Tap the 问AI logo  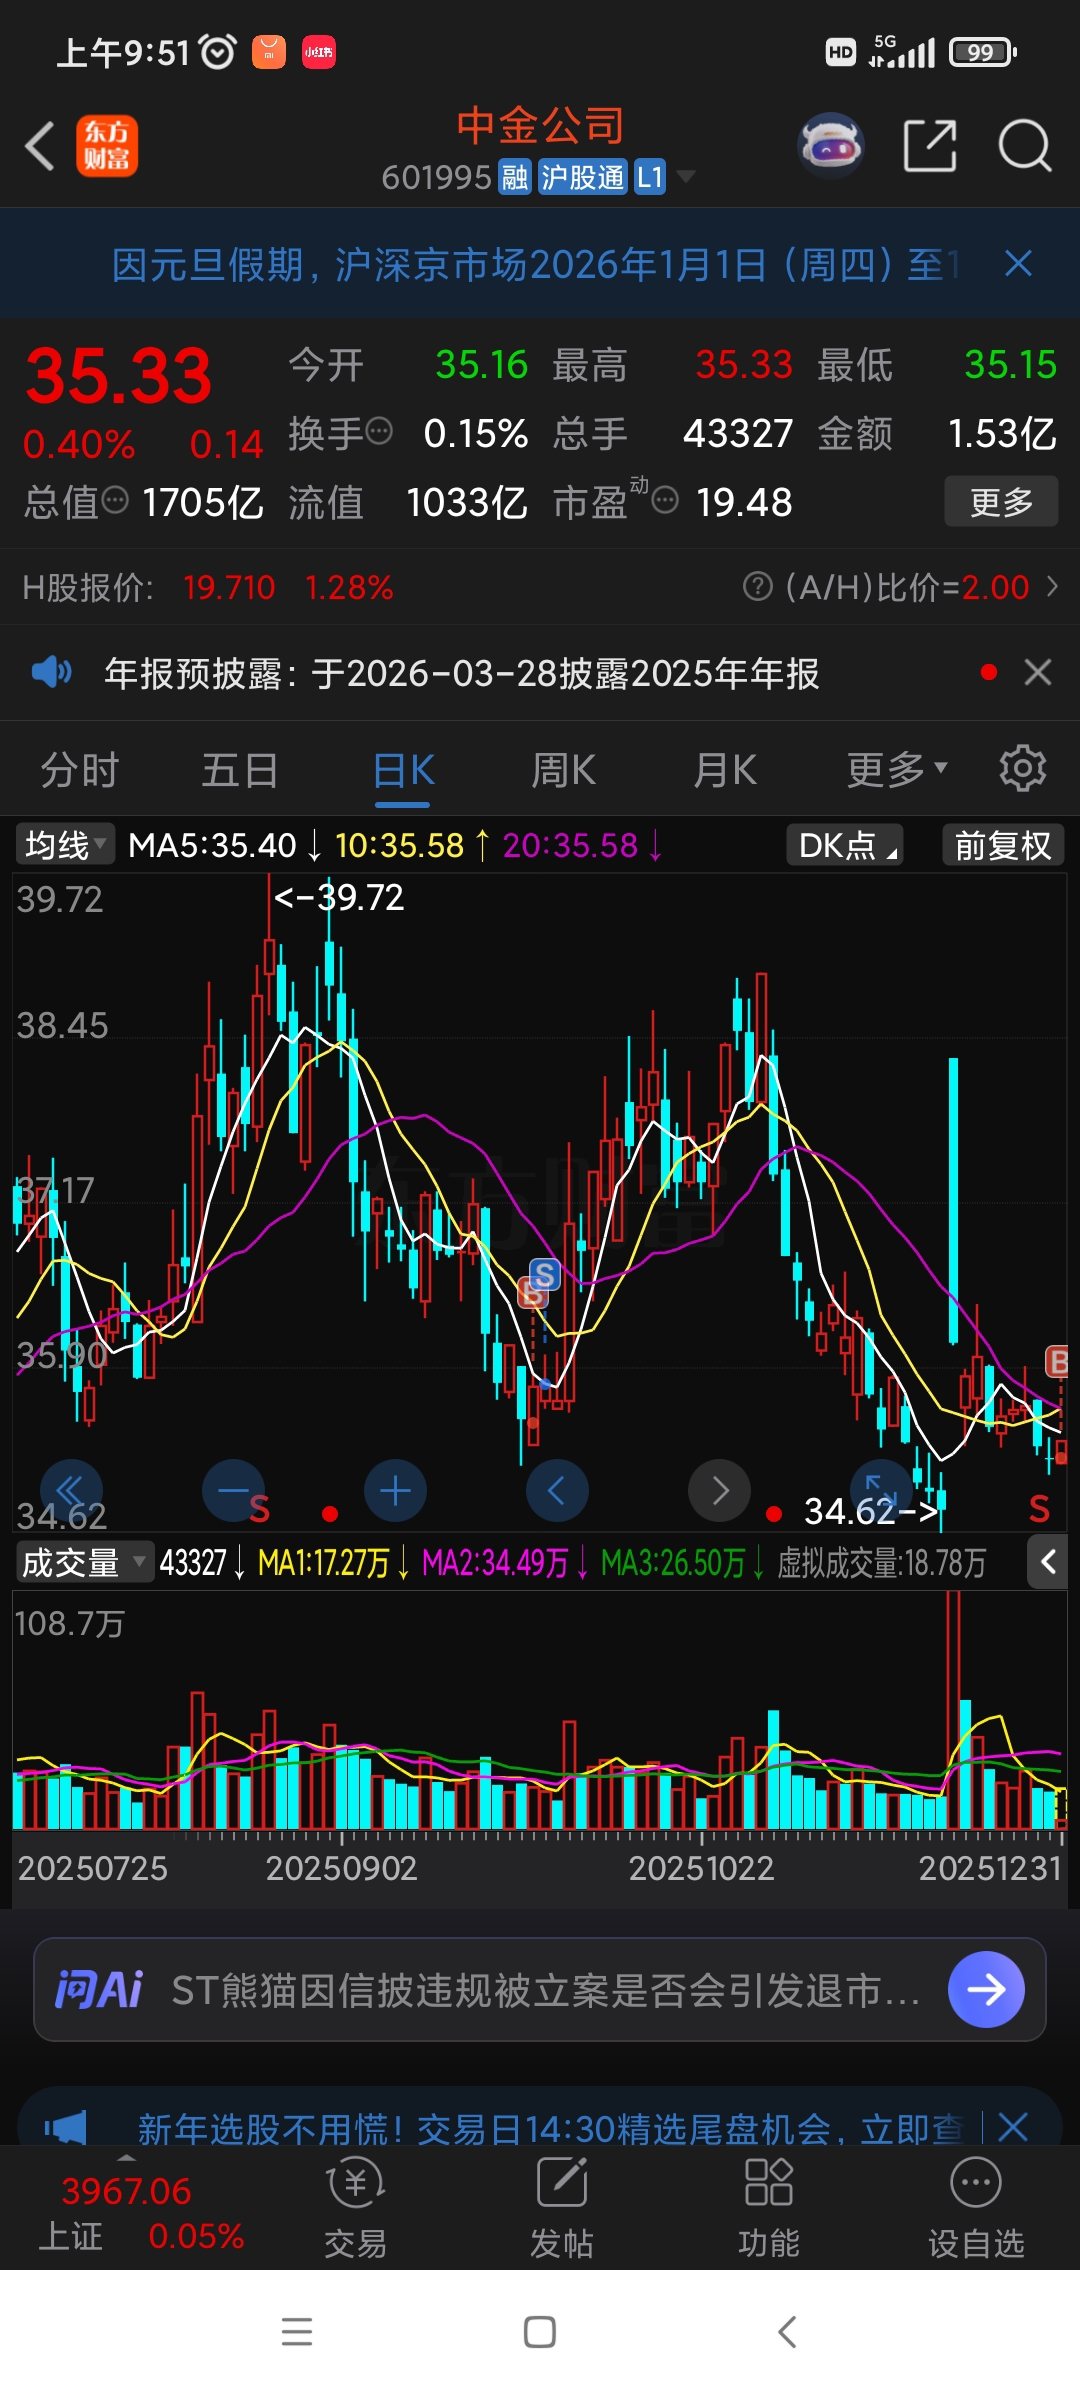(x=99, y=1990)
